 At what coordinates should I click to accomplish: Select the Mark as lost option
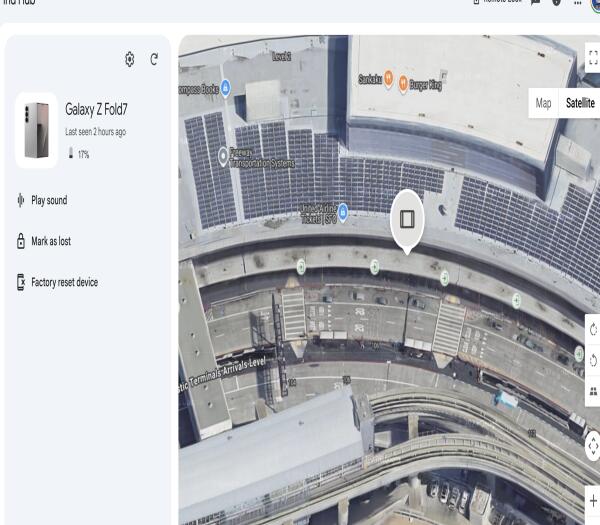point(51,241)
